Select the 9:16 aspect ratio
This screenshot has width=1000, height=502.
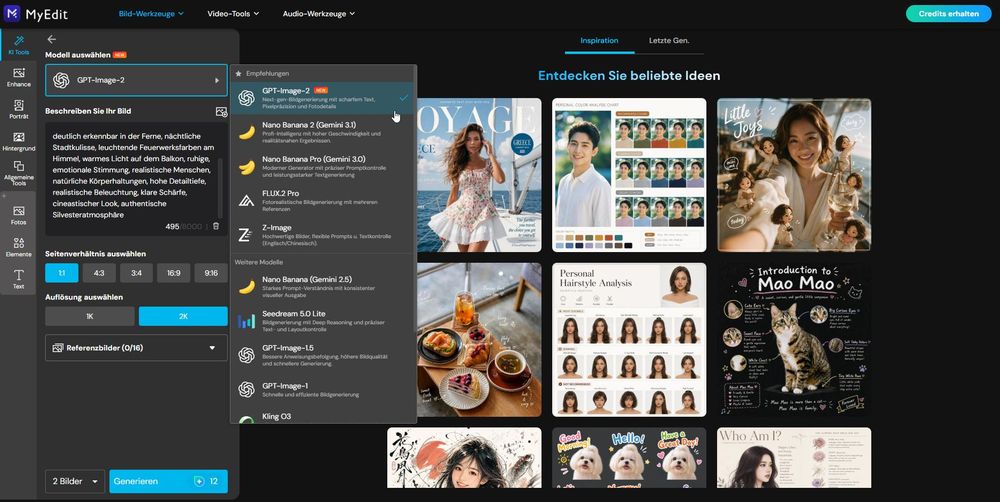[x=211, y=273]
